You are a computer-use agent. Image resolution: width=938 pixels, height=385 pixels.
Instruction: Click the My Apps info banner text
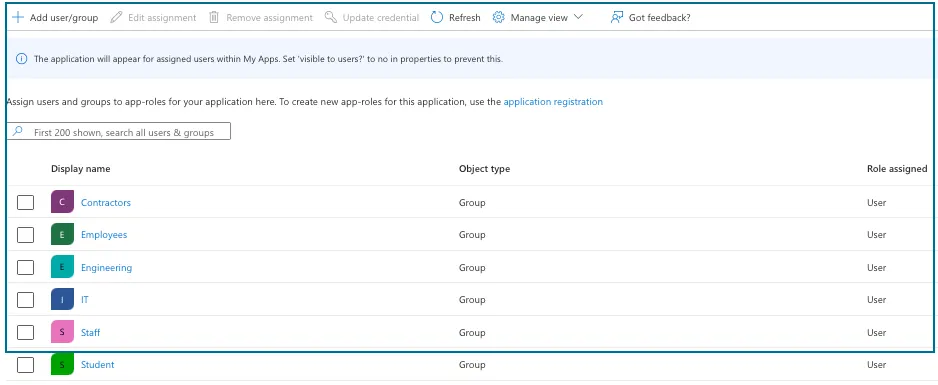(x=268, y=59)
